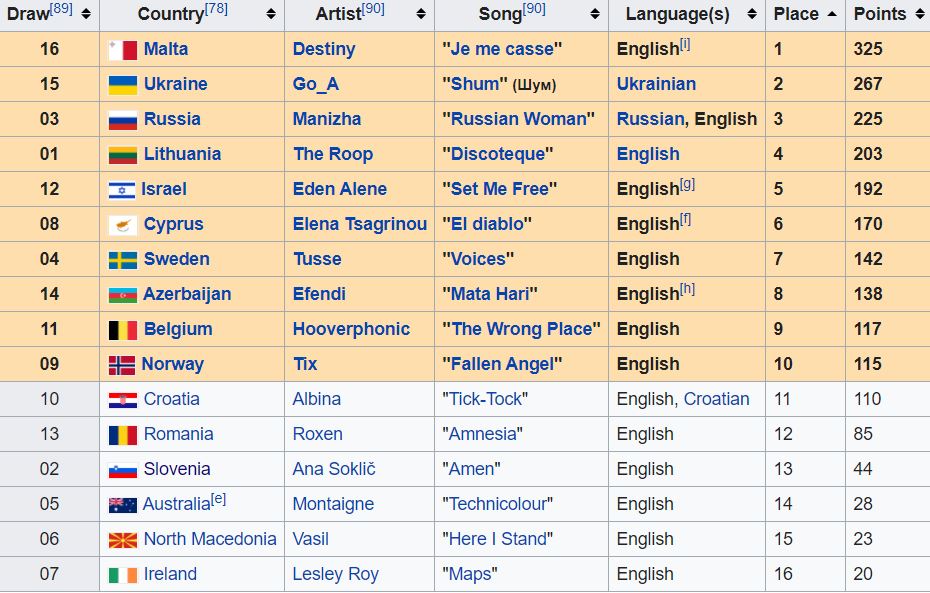Follow the Croatian language link
This screenshot has height=593, width=930.
(716, 399)
